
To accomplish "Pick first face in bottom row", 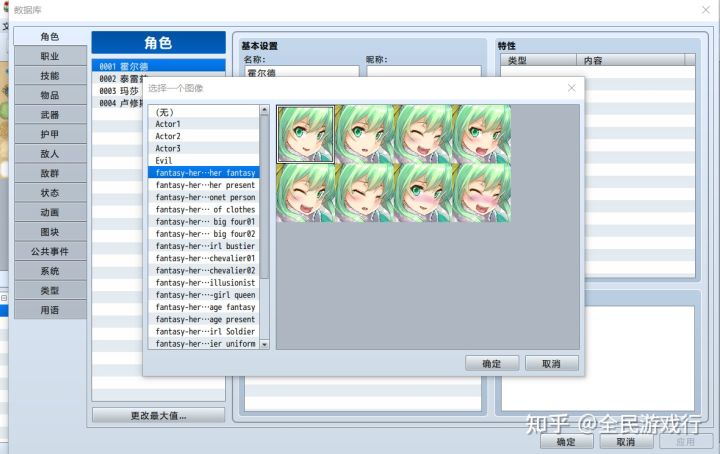I will [x=305, y=193].
